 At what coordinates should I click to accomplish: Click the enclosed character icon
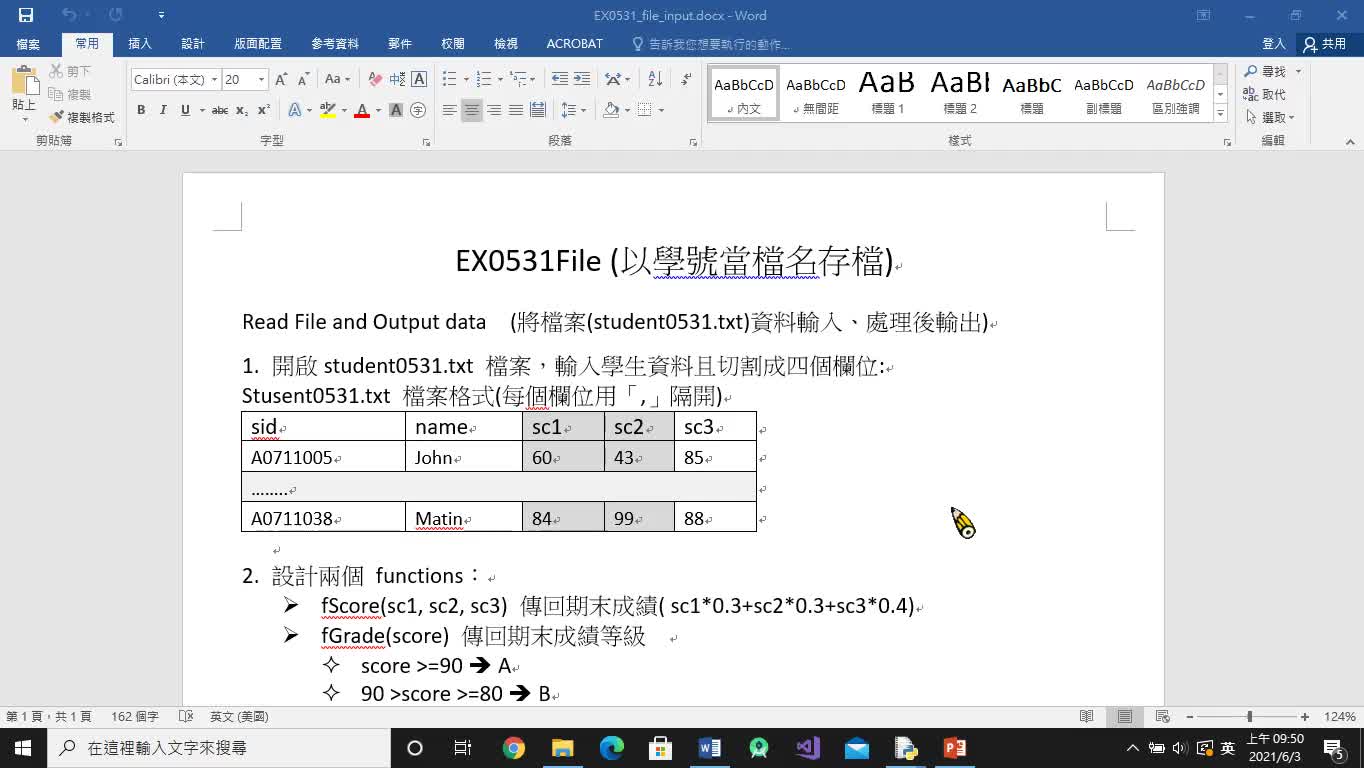418,110
